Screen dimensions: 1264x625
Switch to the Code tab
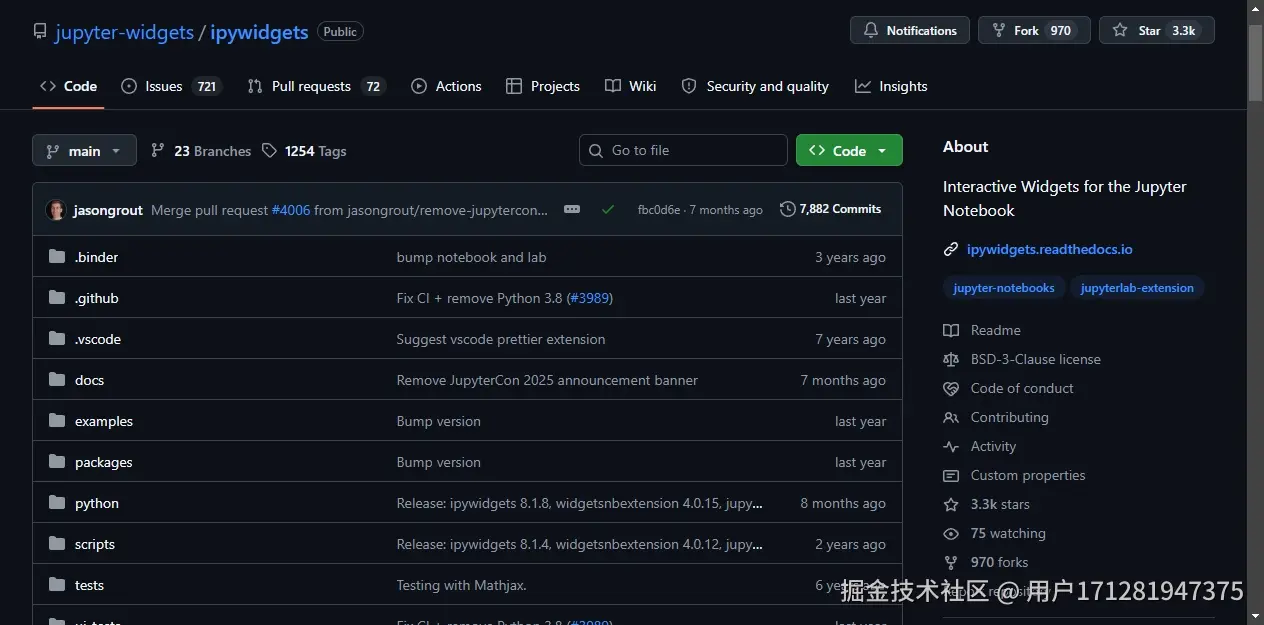68,86
